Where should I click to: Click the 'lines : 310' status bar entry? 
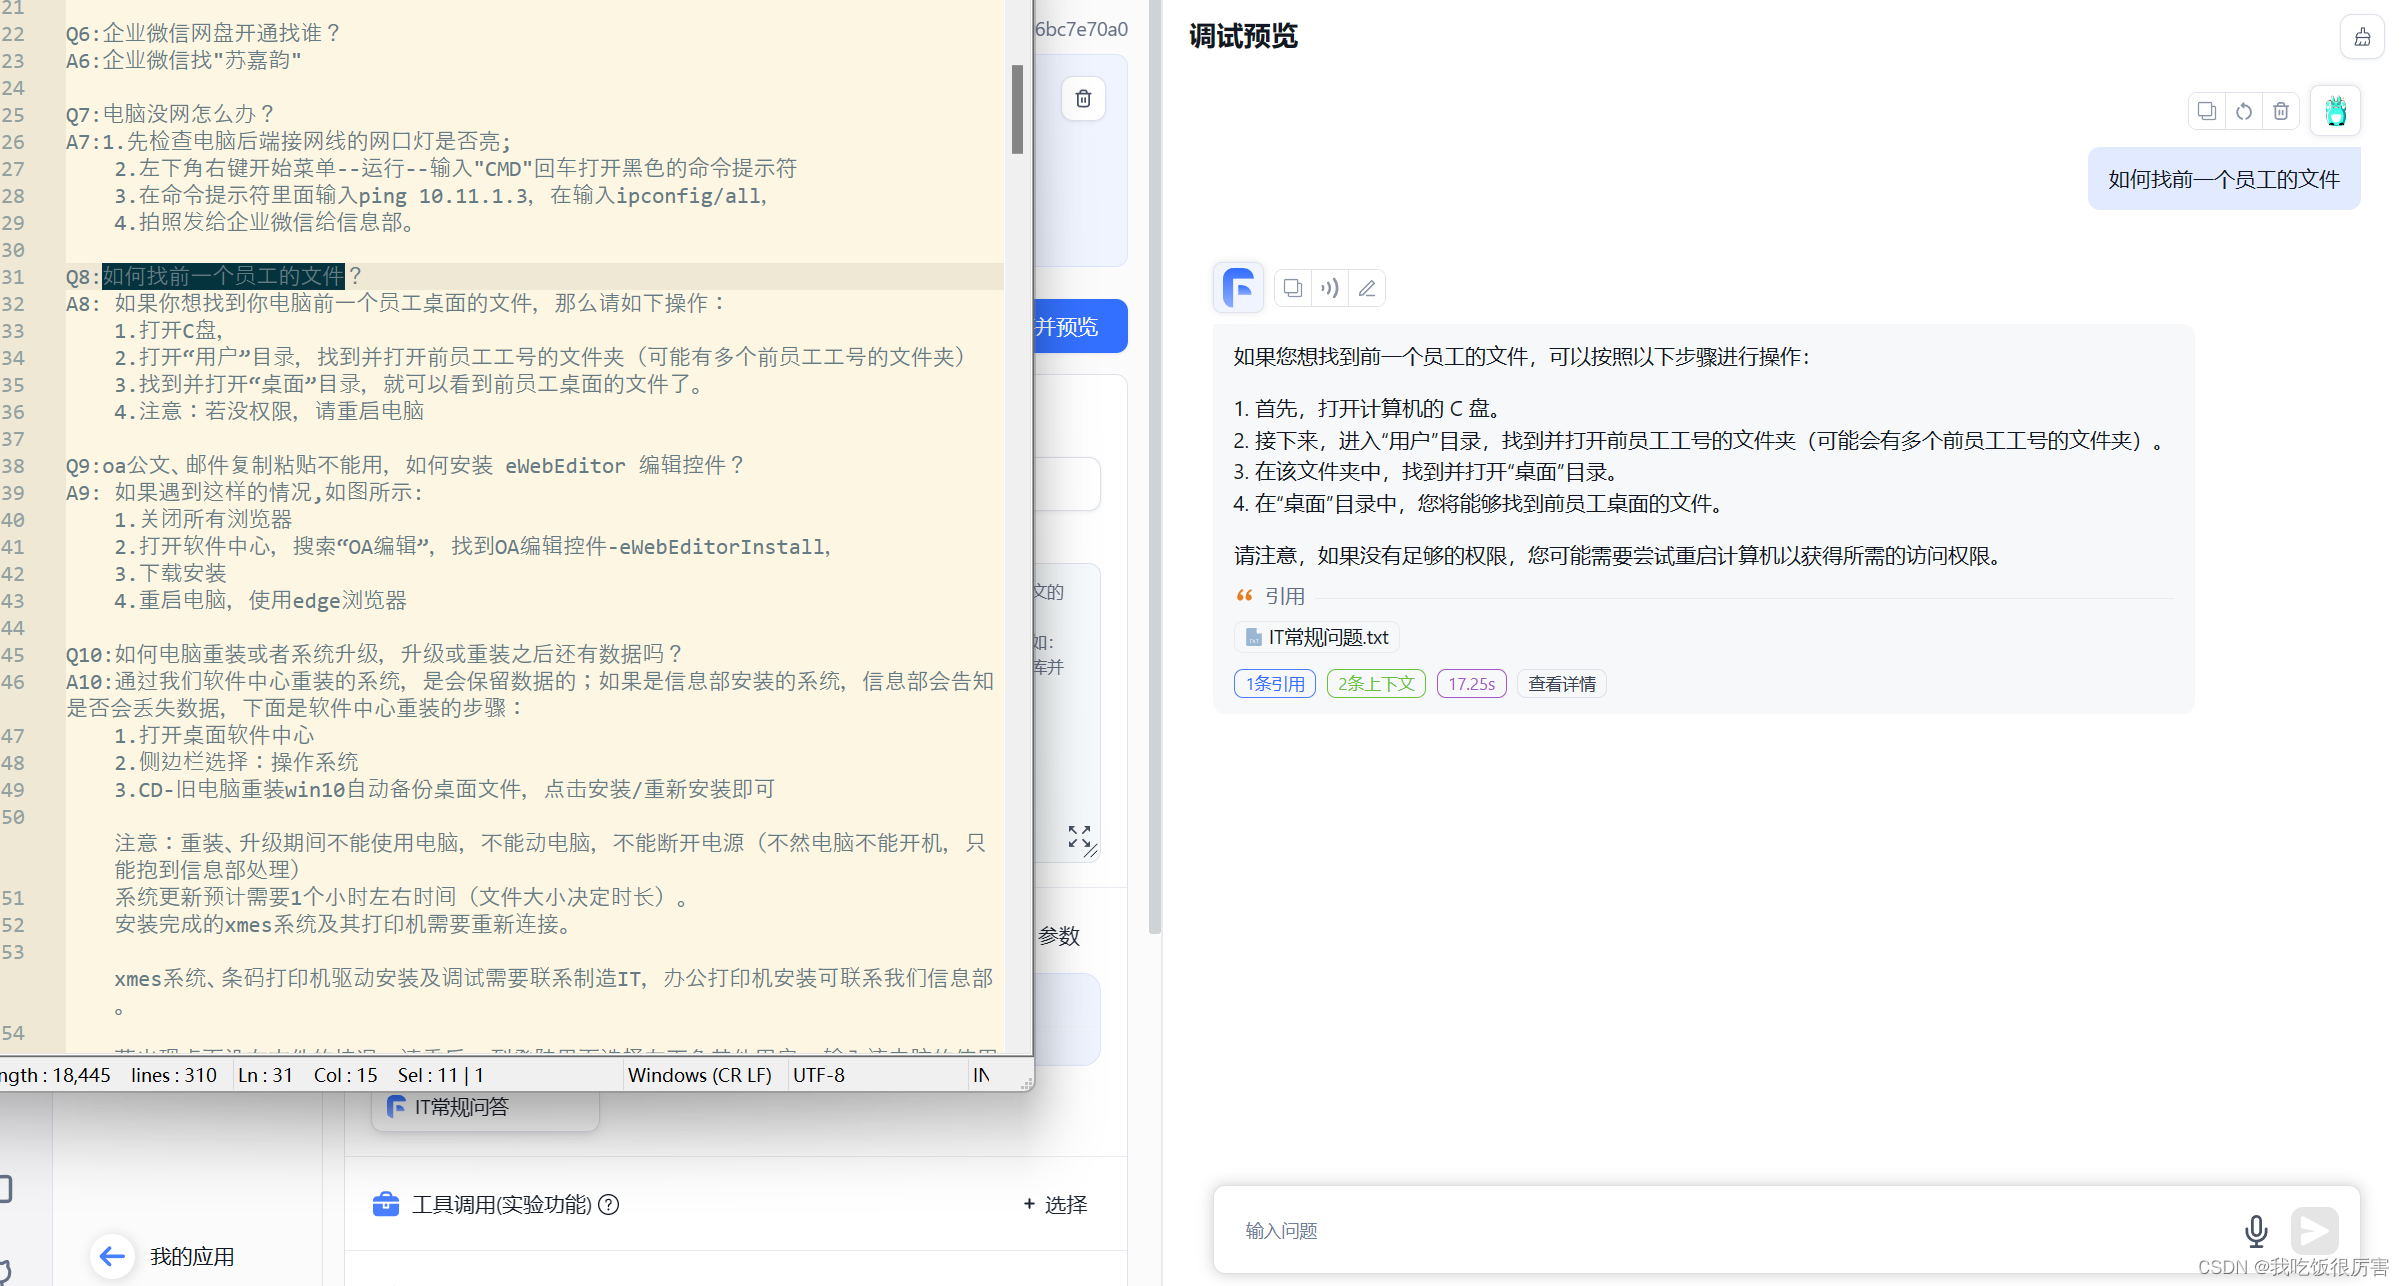point(174,1075)
